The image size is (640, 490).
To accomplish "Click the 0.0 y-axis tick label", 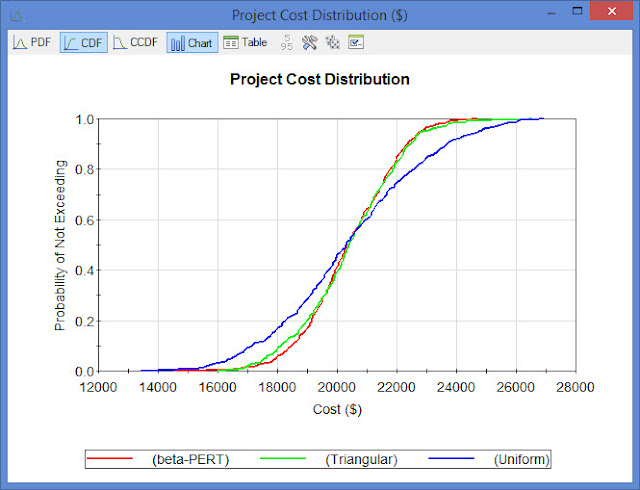I will click(x=85, y=372).
